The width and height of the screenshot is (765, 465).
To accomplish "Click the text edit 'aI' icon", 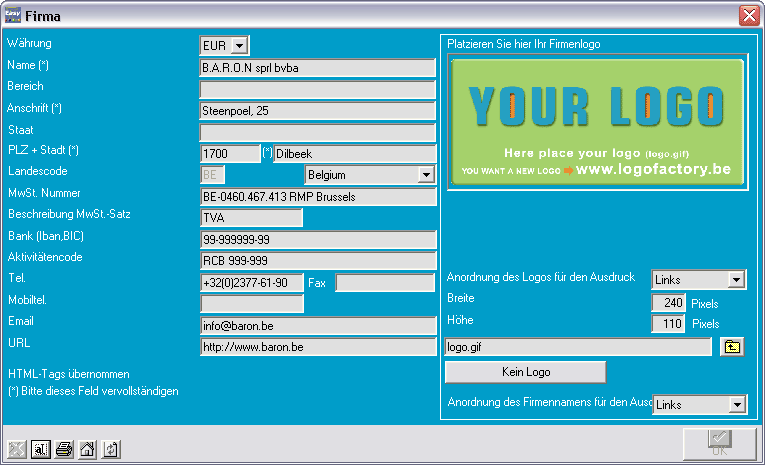I will click(x=40, y=449).
